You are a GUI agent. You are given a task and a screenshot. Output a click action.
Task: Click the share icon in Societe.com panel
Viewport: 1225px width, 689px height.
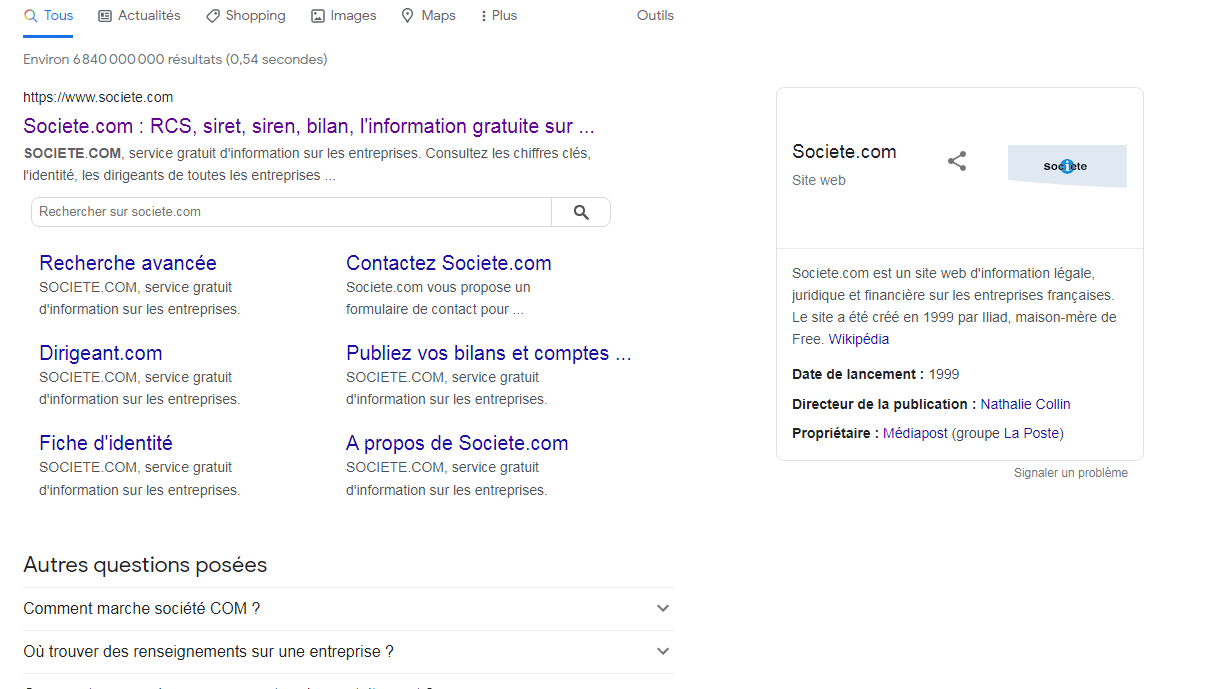tap(957, 161)
